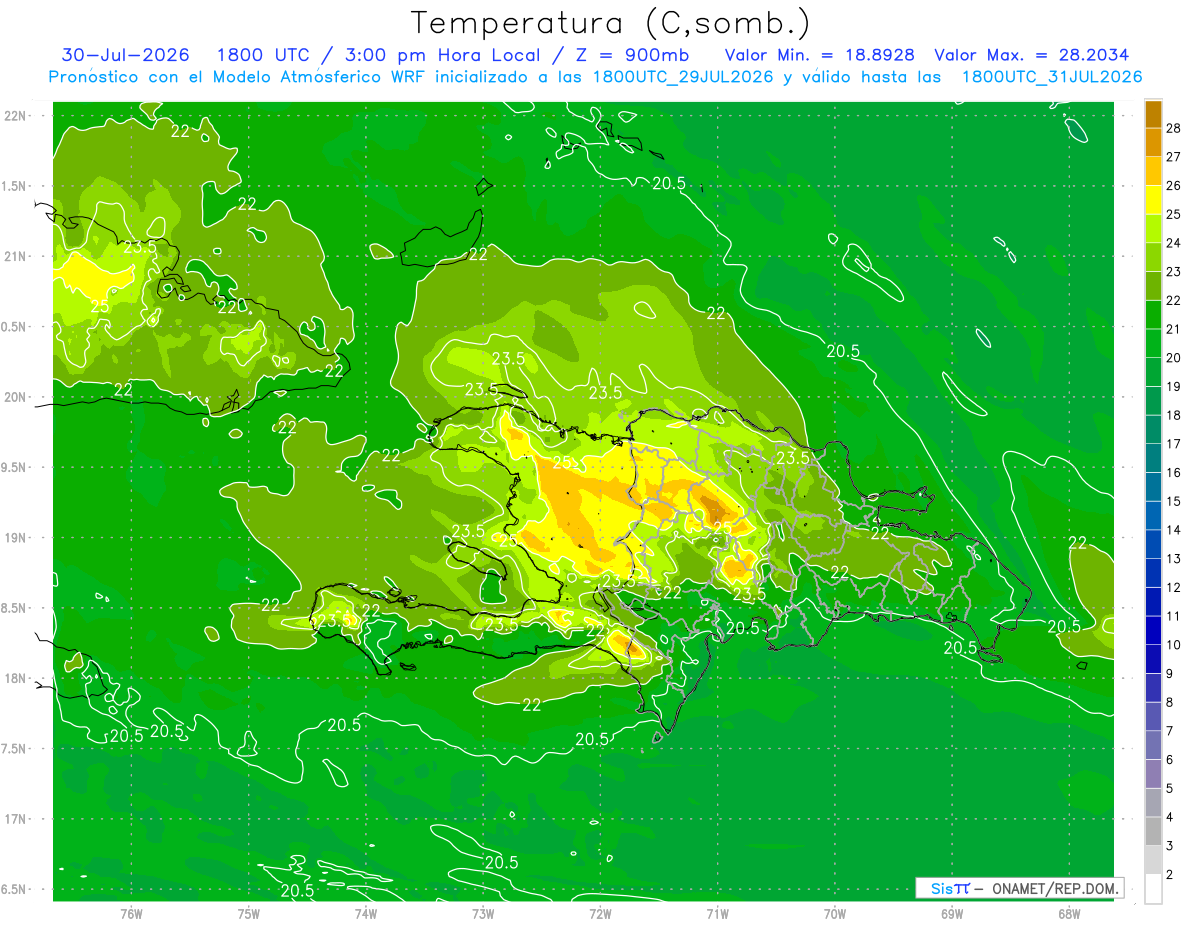
Task: Pick the yellow swatch between 25 and 26
Action: point(1153,200)
